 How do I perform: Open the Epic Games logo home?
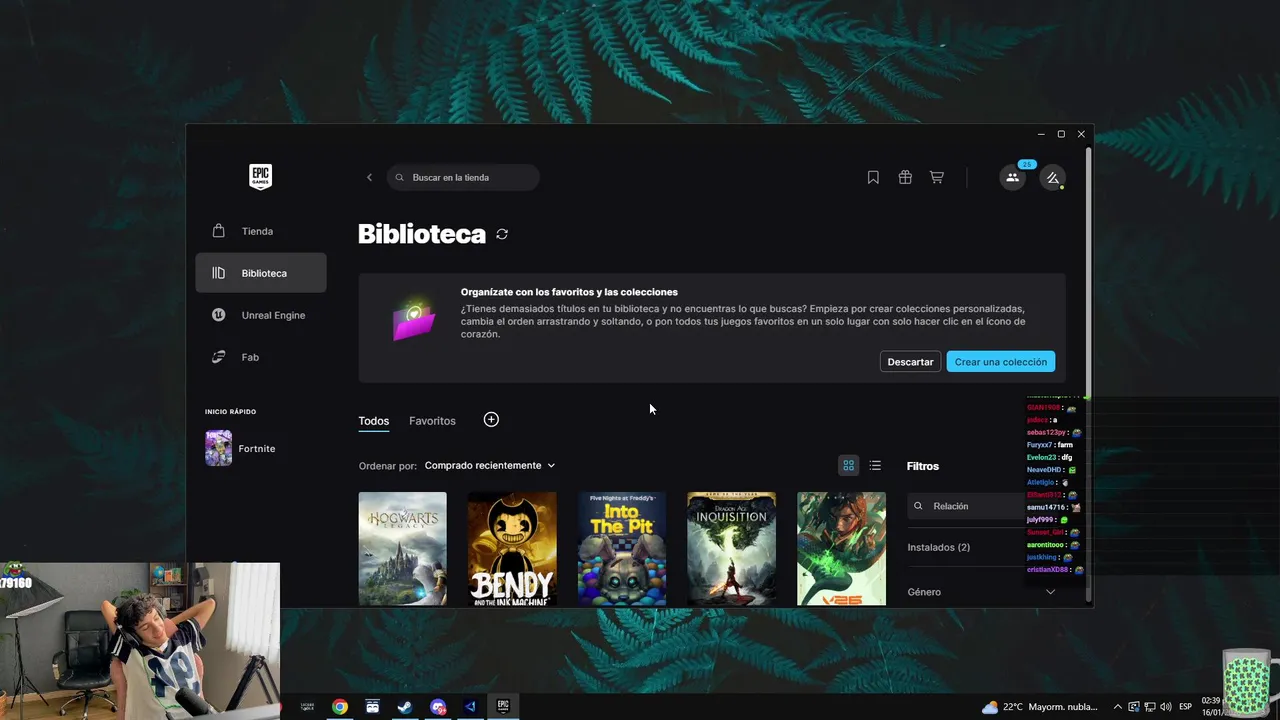click(x=260, y=177)
